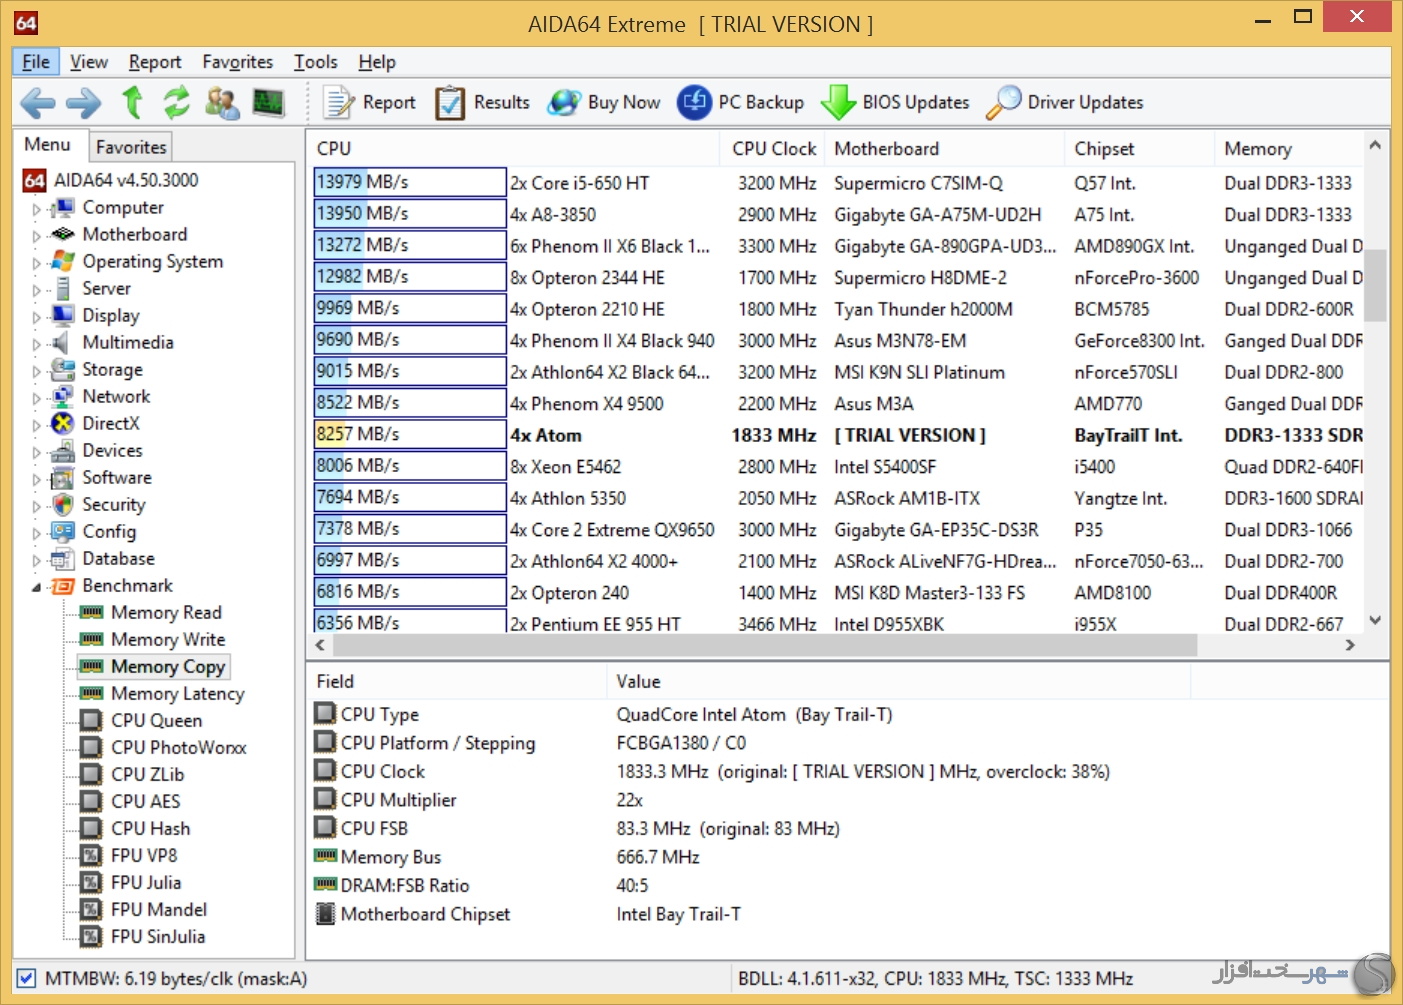
Task: Expand the Multimedia tree node
Action: (37, 344)
